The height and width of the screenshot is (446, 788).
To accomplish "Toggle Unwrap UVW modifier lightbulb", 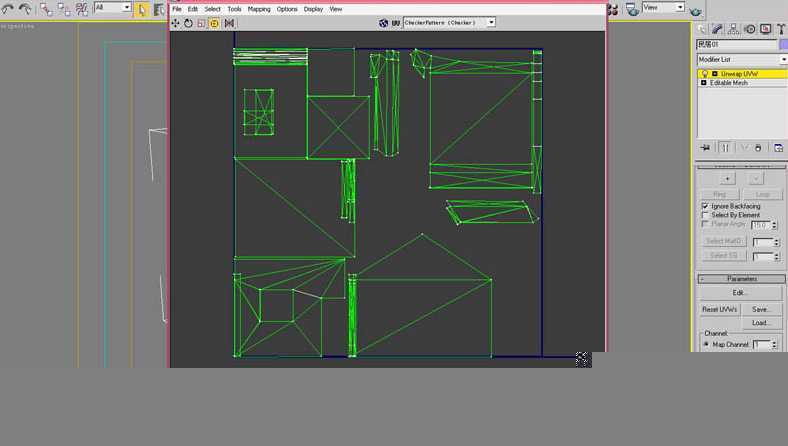I will tap(705, 74).
